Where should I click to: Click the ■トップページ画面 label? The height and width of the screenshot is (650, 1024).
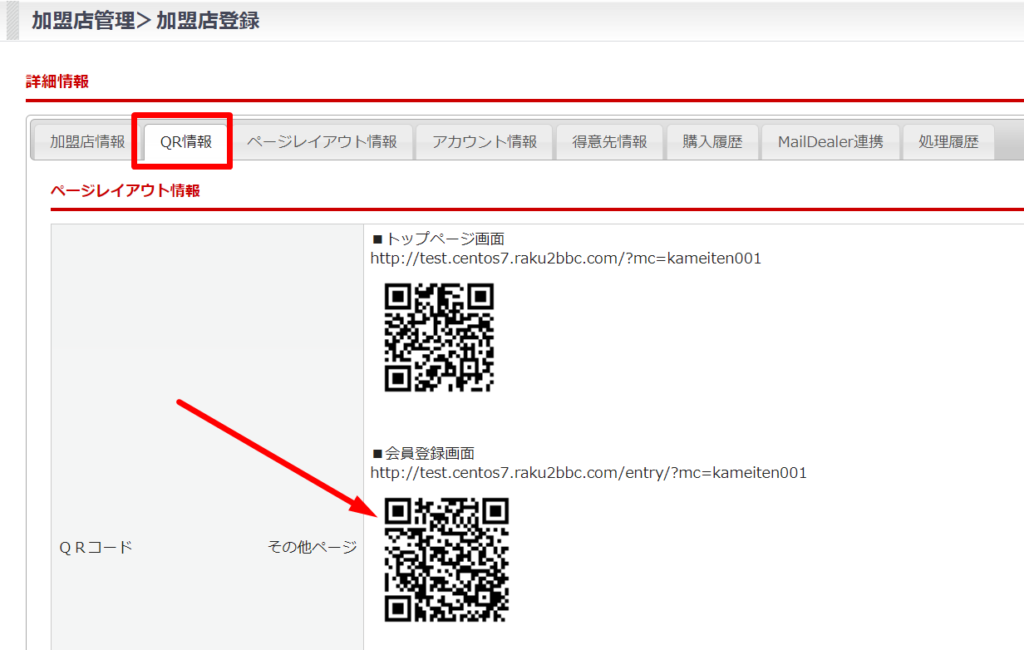point(438,239)
